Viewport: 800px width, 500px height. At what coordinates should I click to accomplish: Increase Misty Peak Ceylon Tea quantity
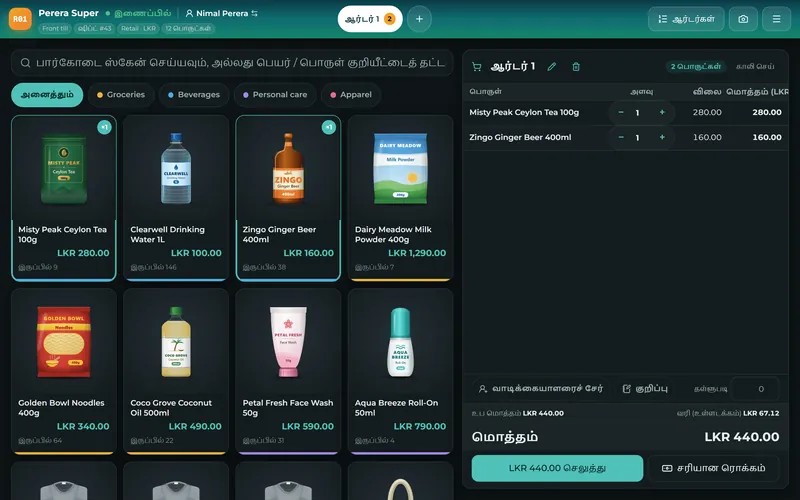tap(662, 112)
